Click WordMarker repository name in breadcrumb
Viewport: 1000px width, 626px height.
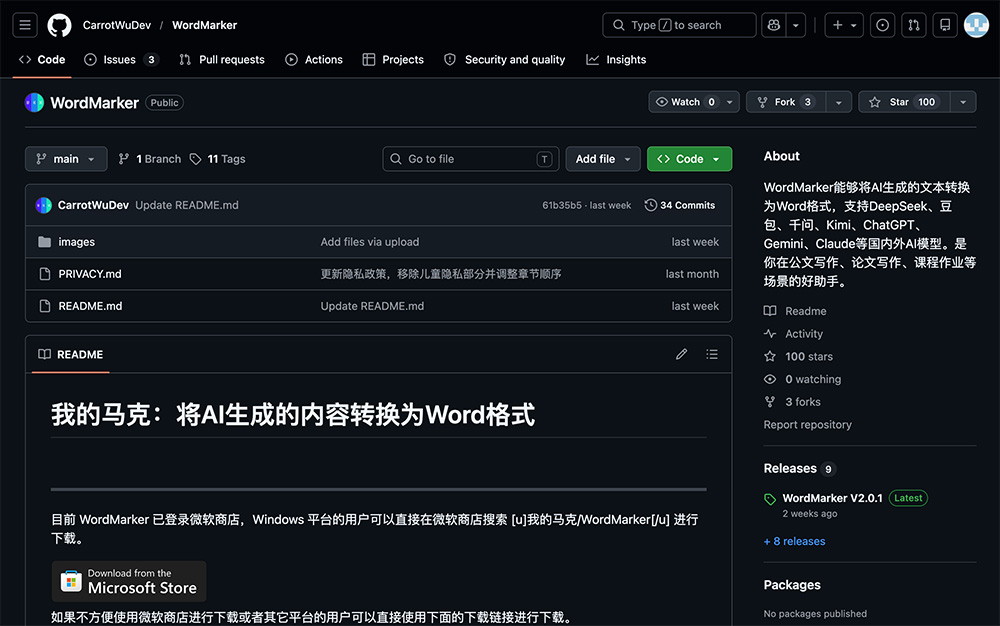(204, 25)
